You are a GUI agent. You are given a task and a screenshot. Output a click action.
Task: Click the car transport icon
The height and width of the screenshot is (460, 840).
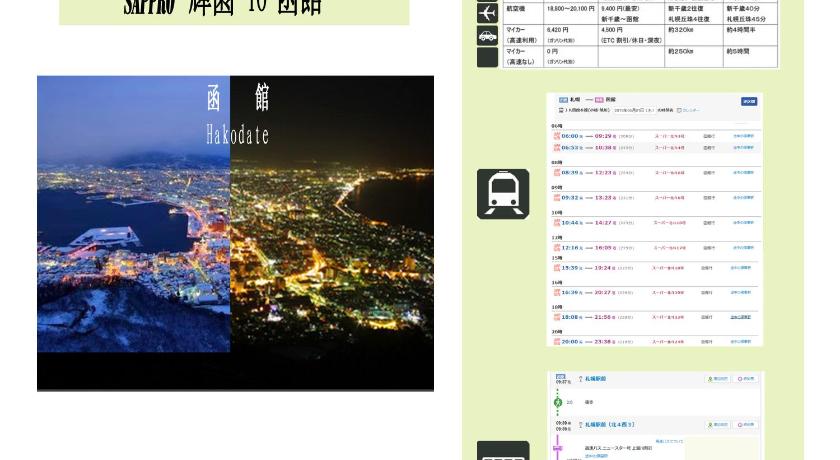487,36
